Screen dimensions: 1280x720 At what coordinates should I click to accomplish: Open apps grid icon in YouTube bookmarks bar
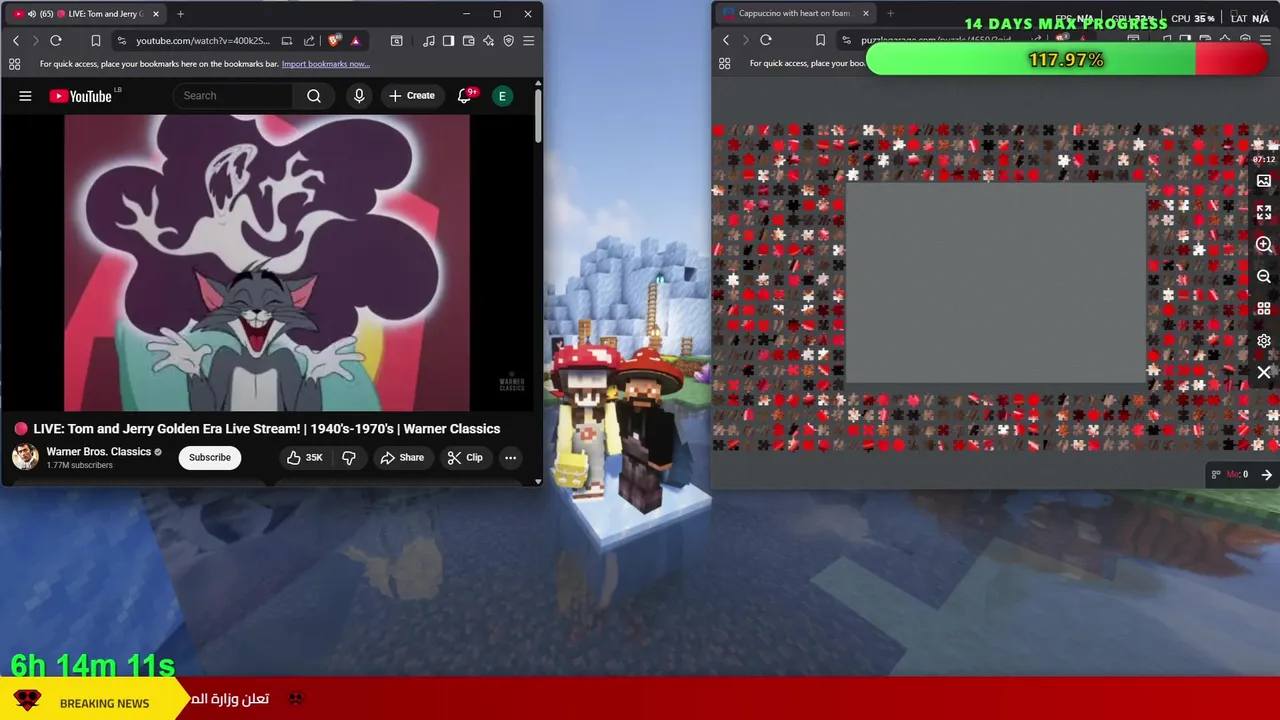tap(15, 64)
